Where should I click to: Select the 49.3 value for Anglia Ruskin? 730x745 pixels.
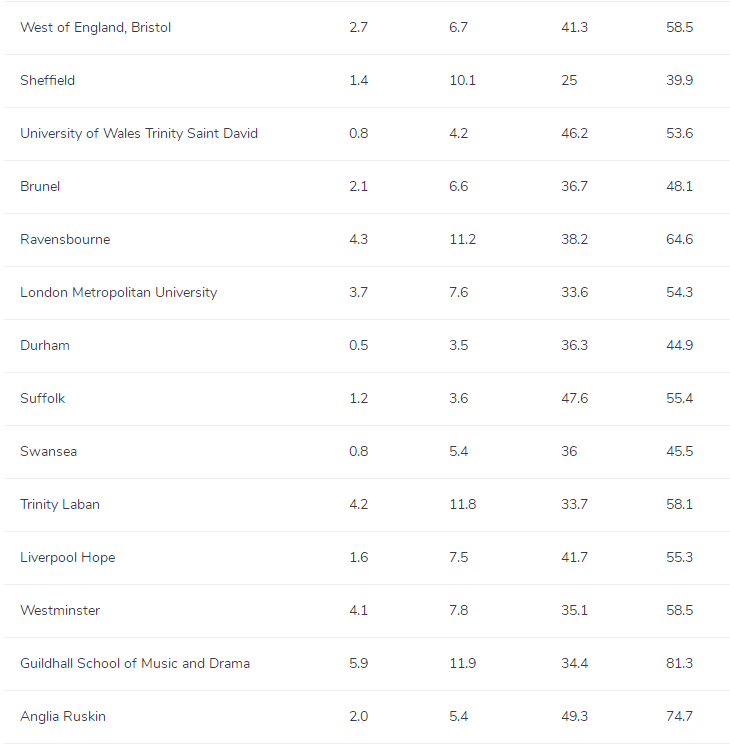574,716
